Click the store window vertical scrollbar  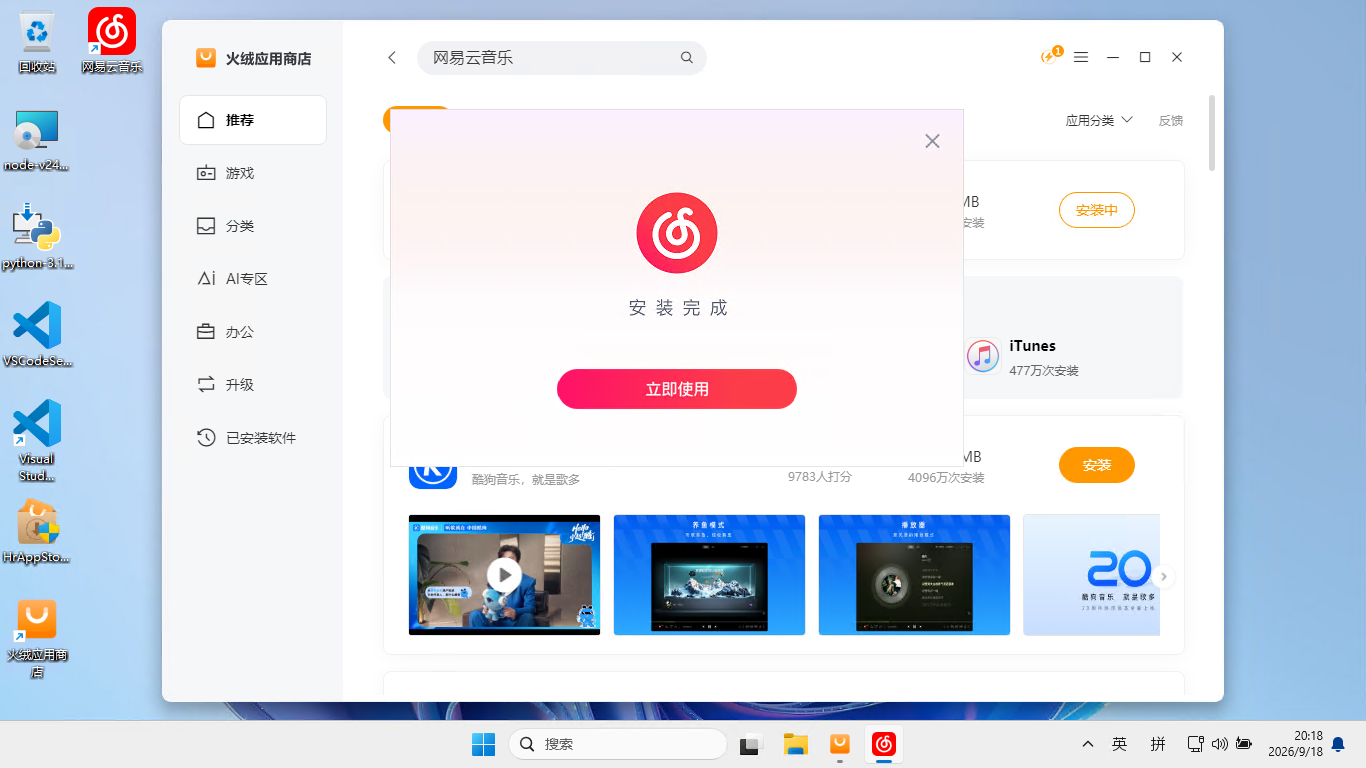pos(1212,132)
